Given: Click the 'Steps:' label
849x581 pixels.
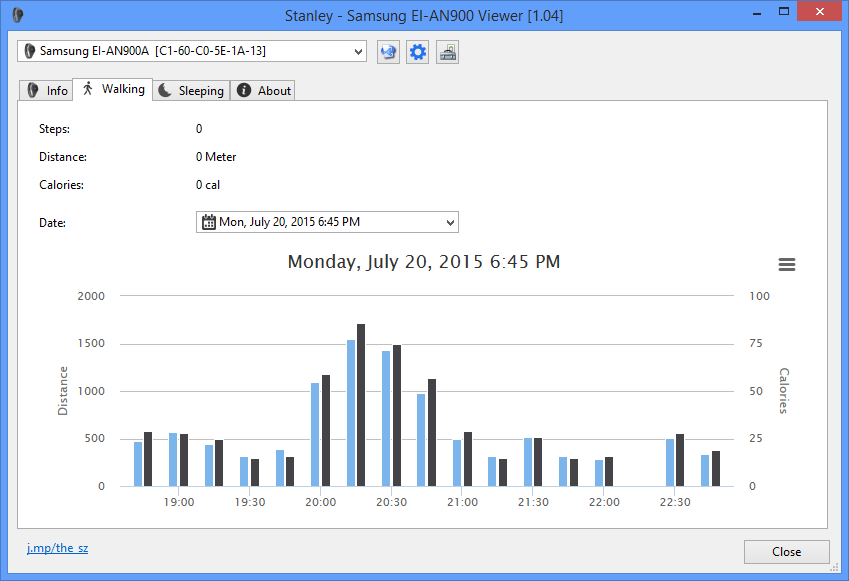Looking at the screenshot, I should 54,129.
